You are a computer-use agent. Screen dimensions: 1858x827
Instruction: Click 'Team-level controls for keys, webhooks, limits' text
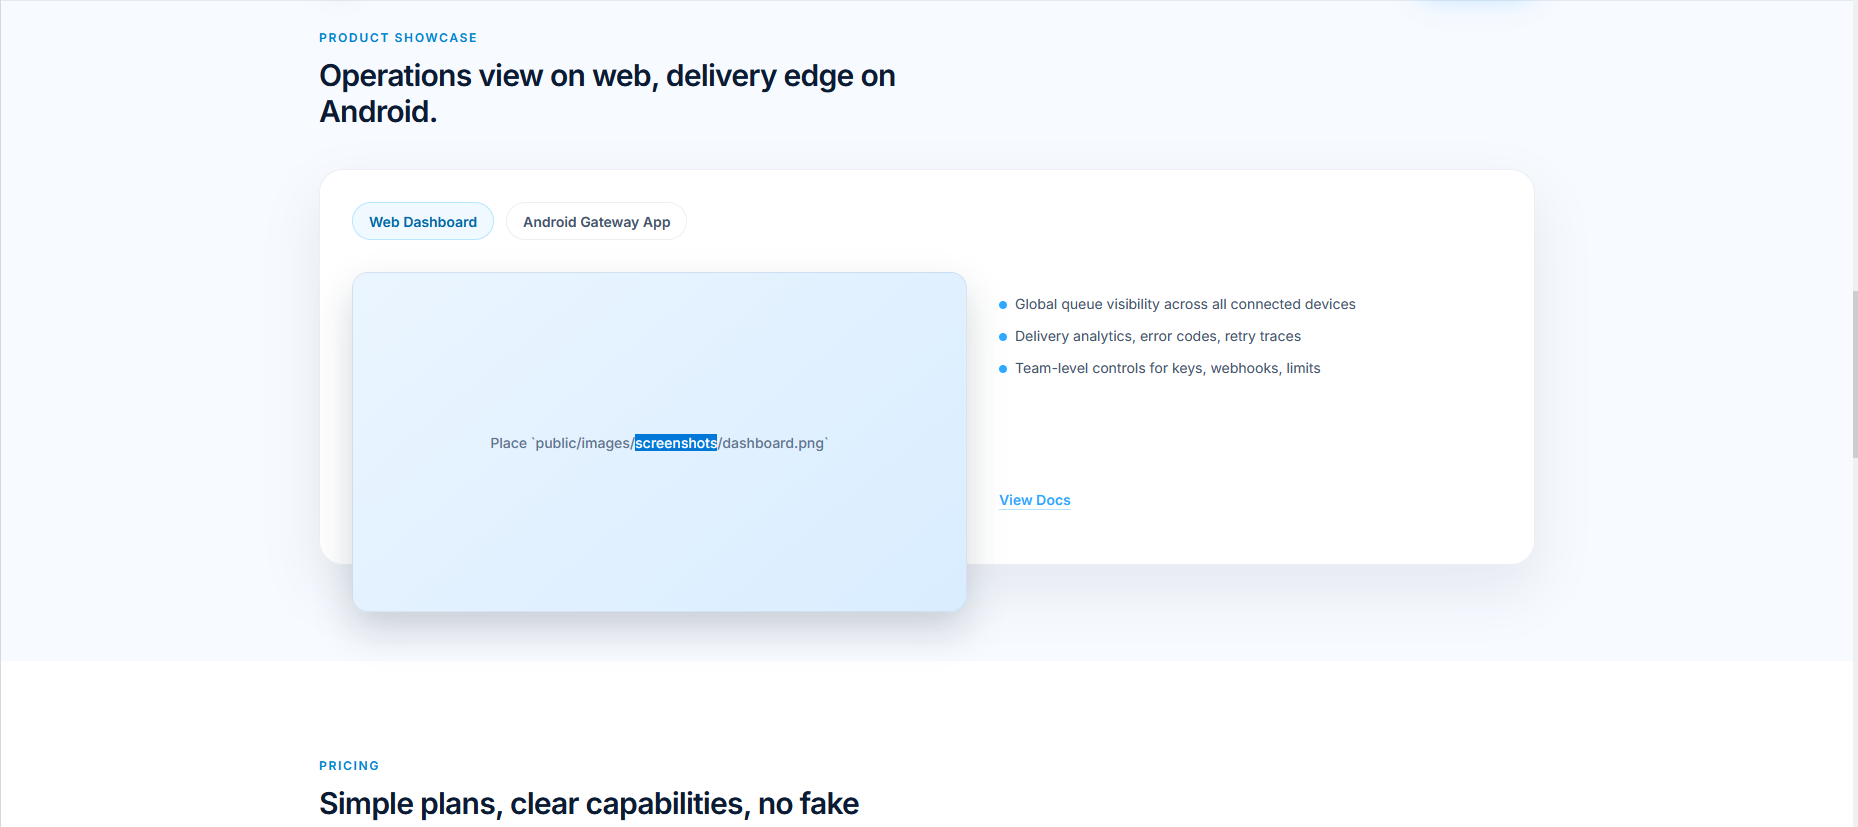pos(1167,368)
